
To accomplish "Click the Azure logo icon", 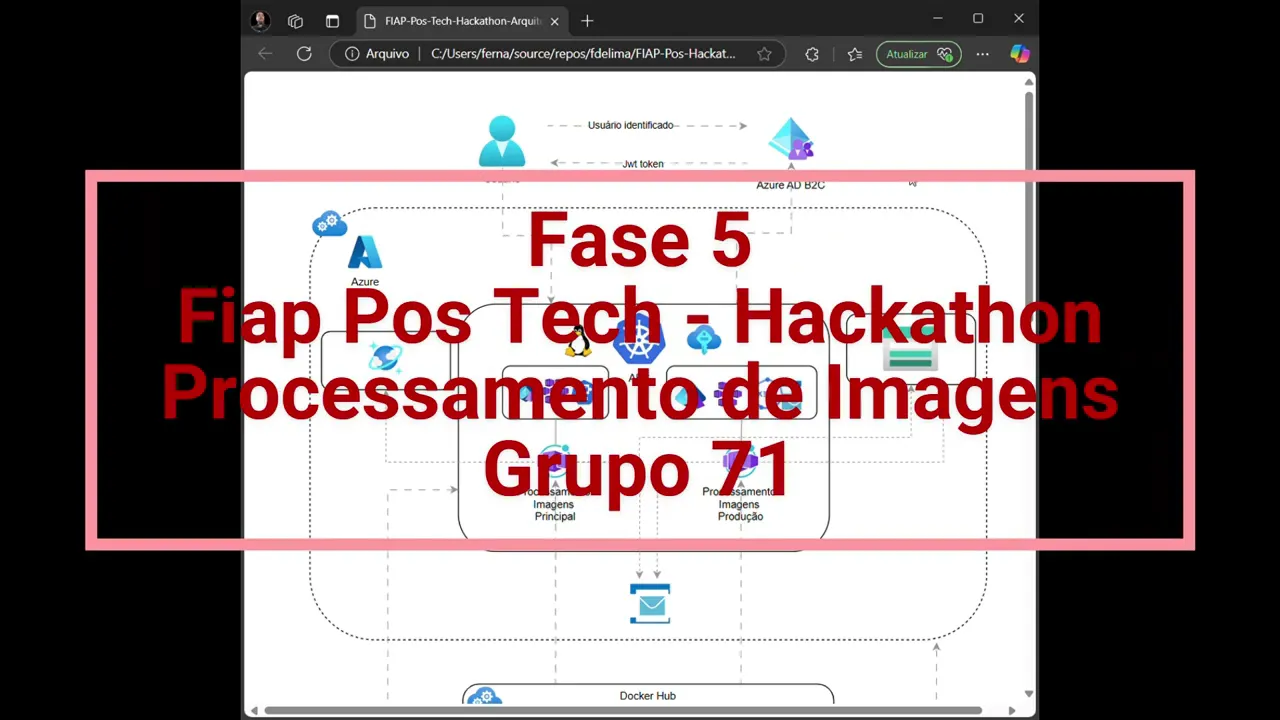I will click(x=365, y=253).
